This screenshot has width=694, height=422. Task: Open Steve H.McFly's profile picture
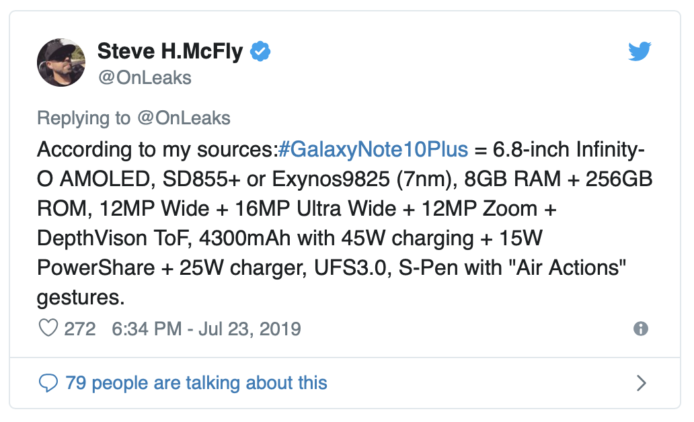click(62, 63)
